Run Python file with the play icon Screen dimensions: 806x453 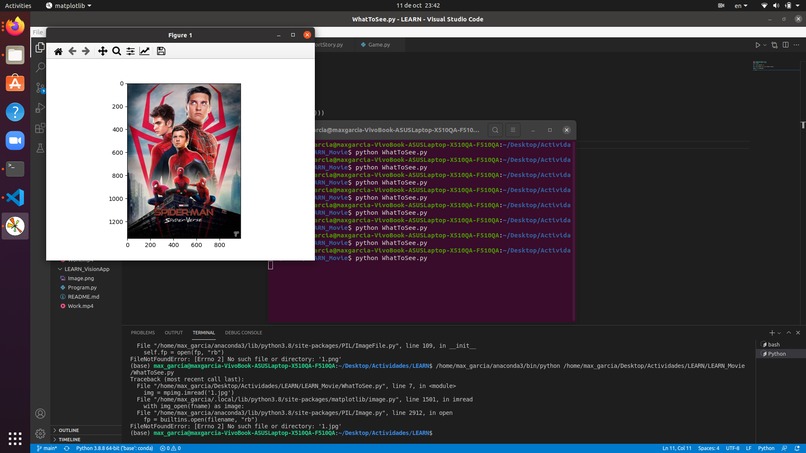pos(757,45)
